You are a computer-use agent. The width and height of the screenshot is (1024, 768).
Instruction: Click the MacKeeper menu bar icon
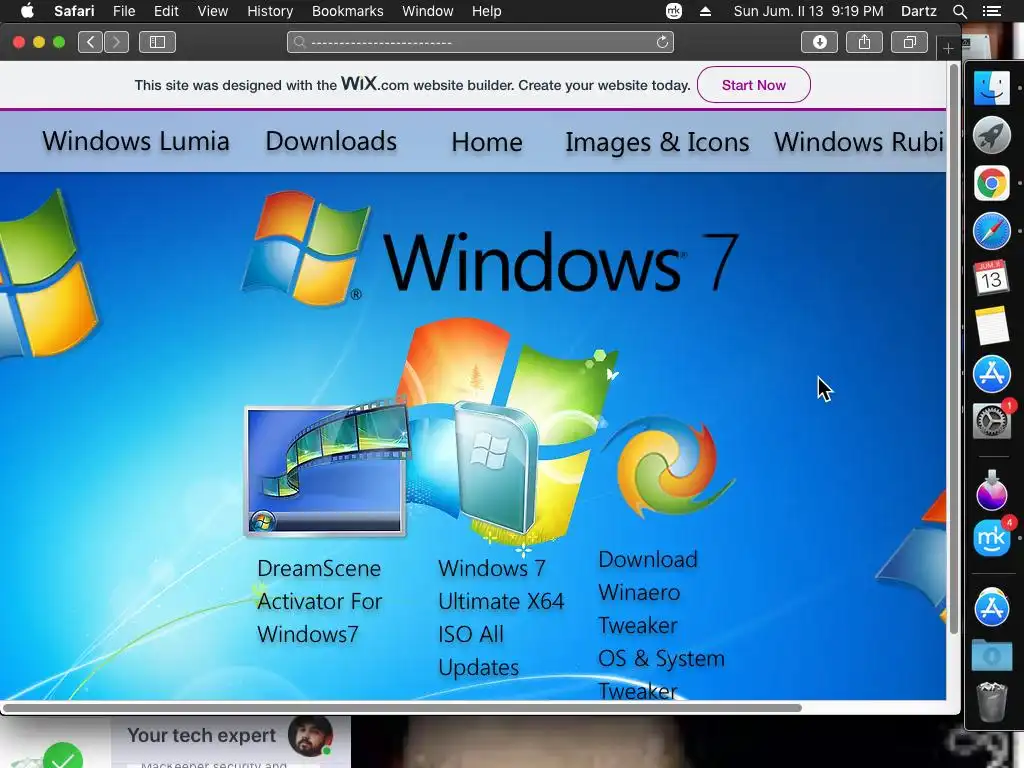tap(674, 11)
